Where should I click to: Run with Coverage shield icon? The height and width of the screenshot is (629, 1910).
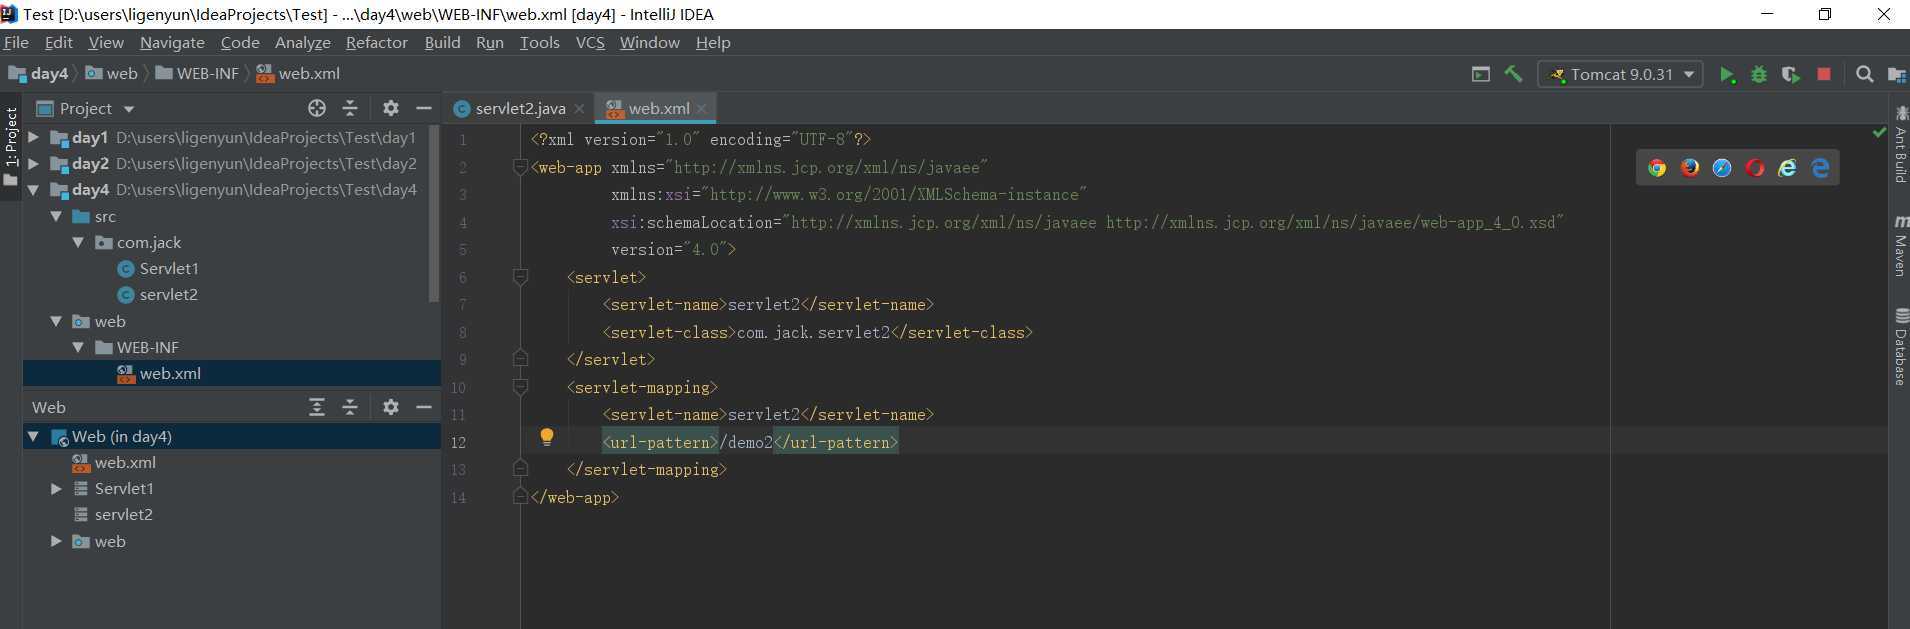(x=1791, y=75)
